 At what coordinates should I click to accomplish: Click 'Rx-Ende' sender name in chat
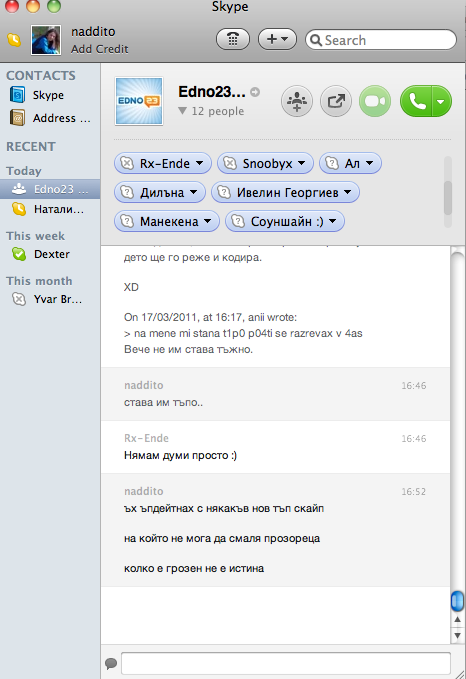click(x=146, y=438)
